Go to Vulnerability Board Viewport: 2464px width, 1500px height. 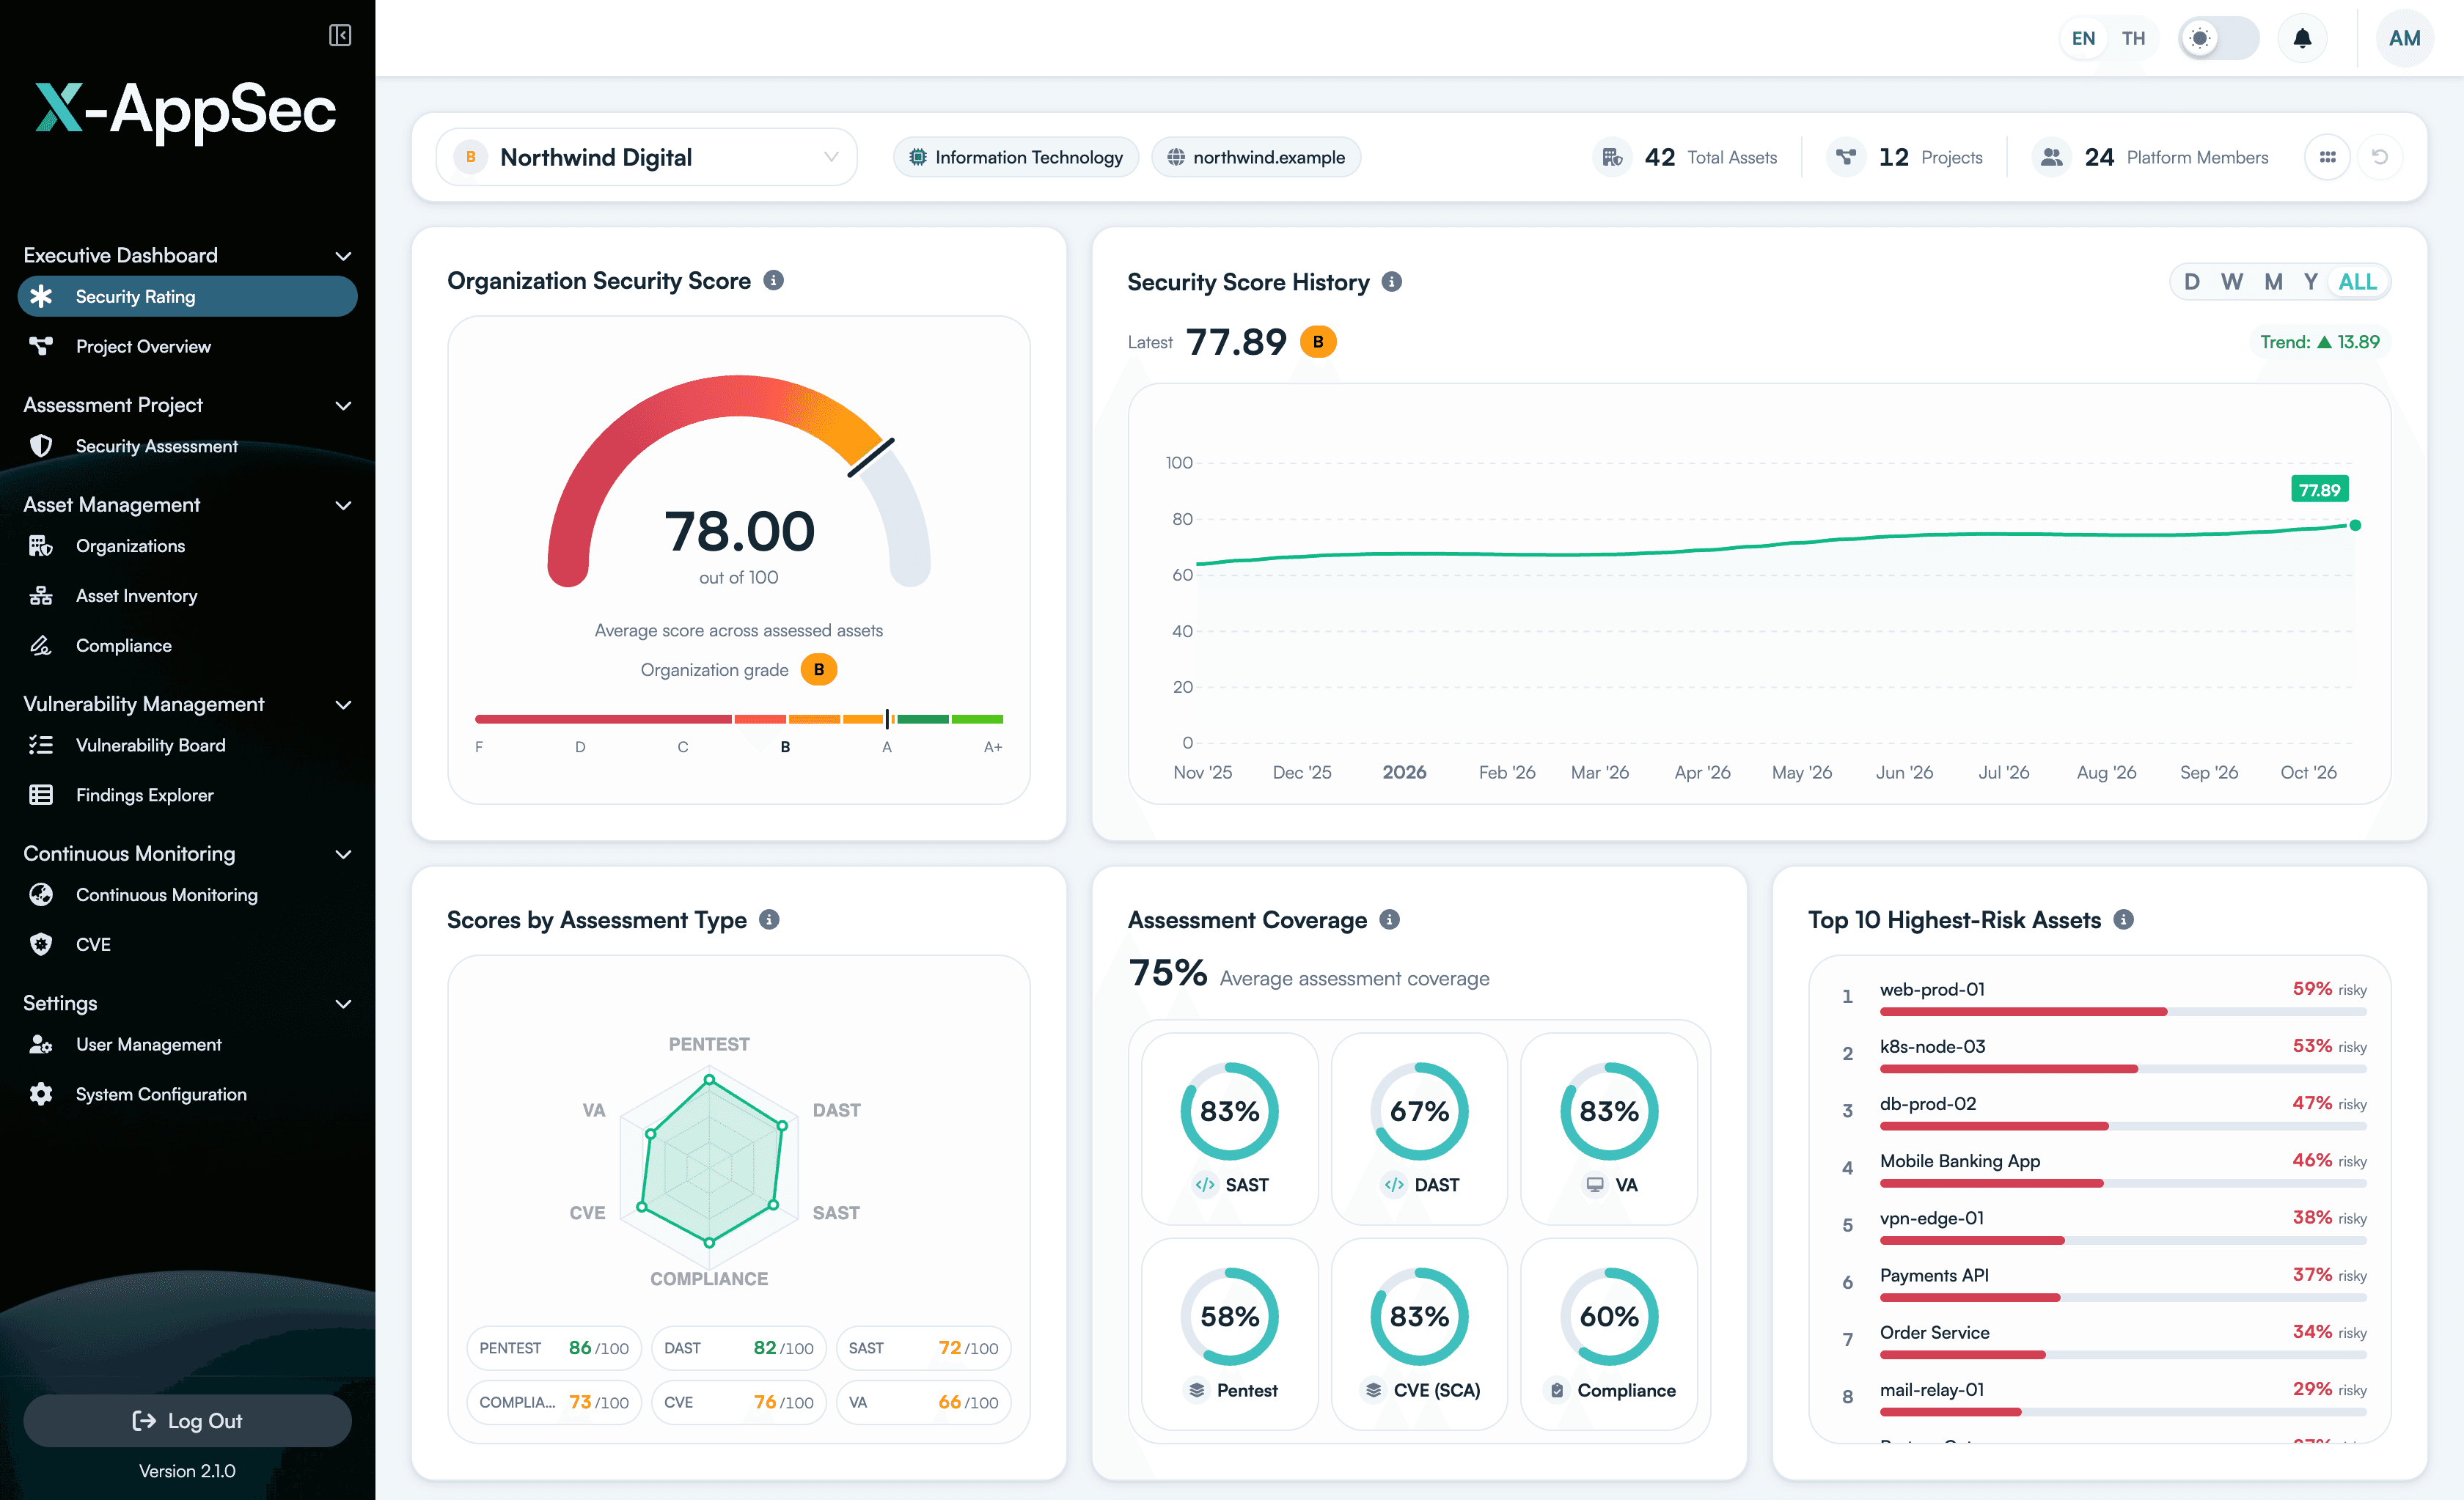[187, 745]
